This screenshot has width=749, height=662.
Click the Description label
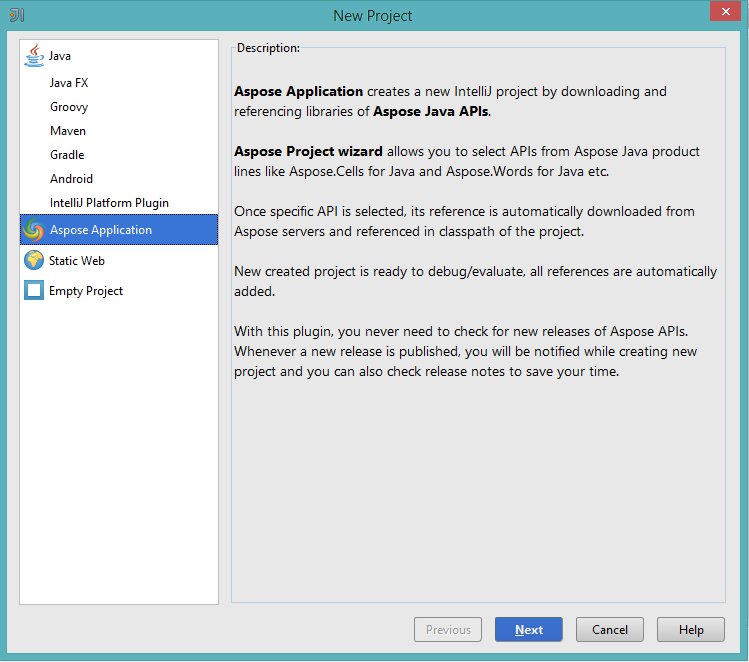click(268, 48)
